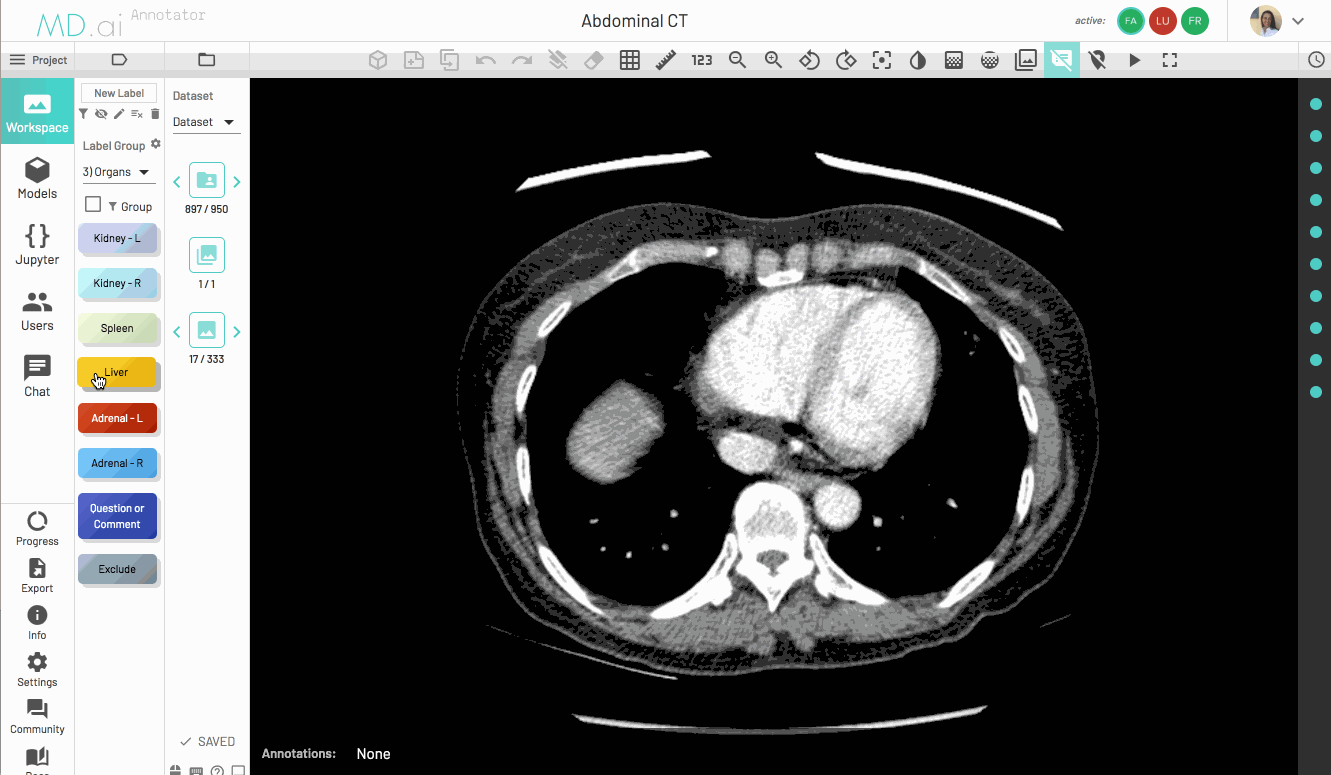1331x775 pixels.
Task: Click the zoom in magnifier
Action: pyautogui.click(x=773, y=60)
